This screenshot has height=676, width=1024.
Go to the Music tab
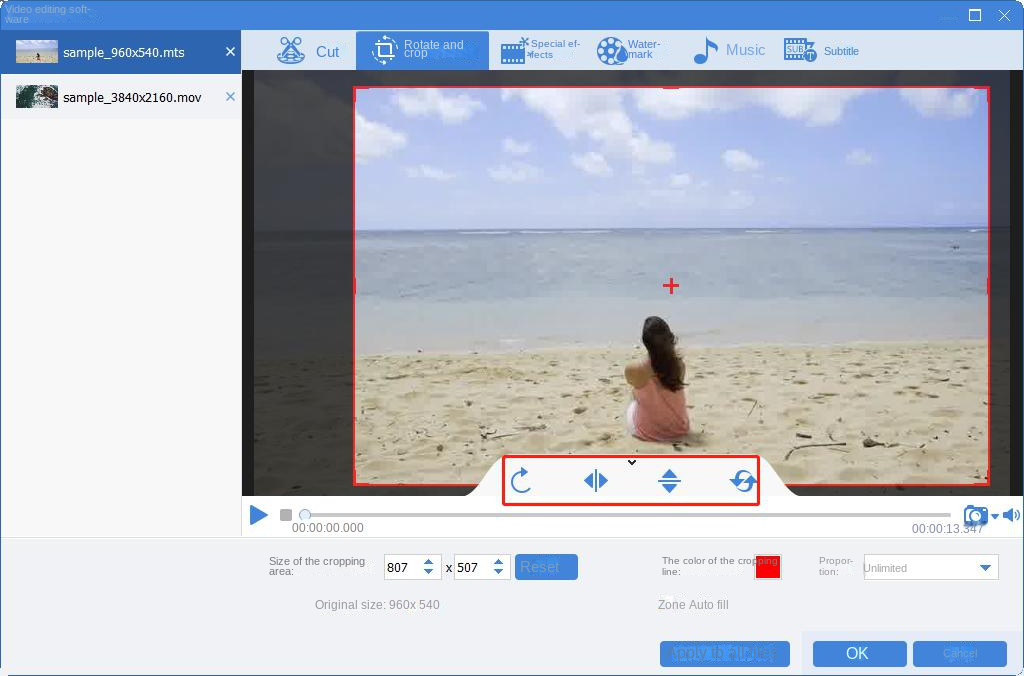[729, 51]
